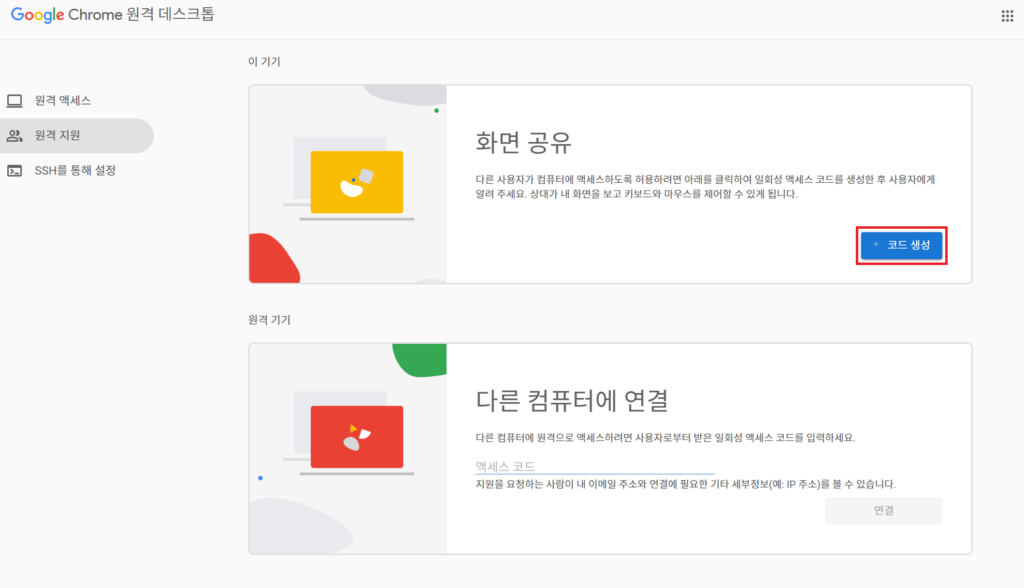Click the terminal icon beside SSH를 통해 설정
Image resolution: width=1024 pixels, height=588 pixels.
(15, 171)
